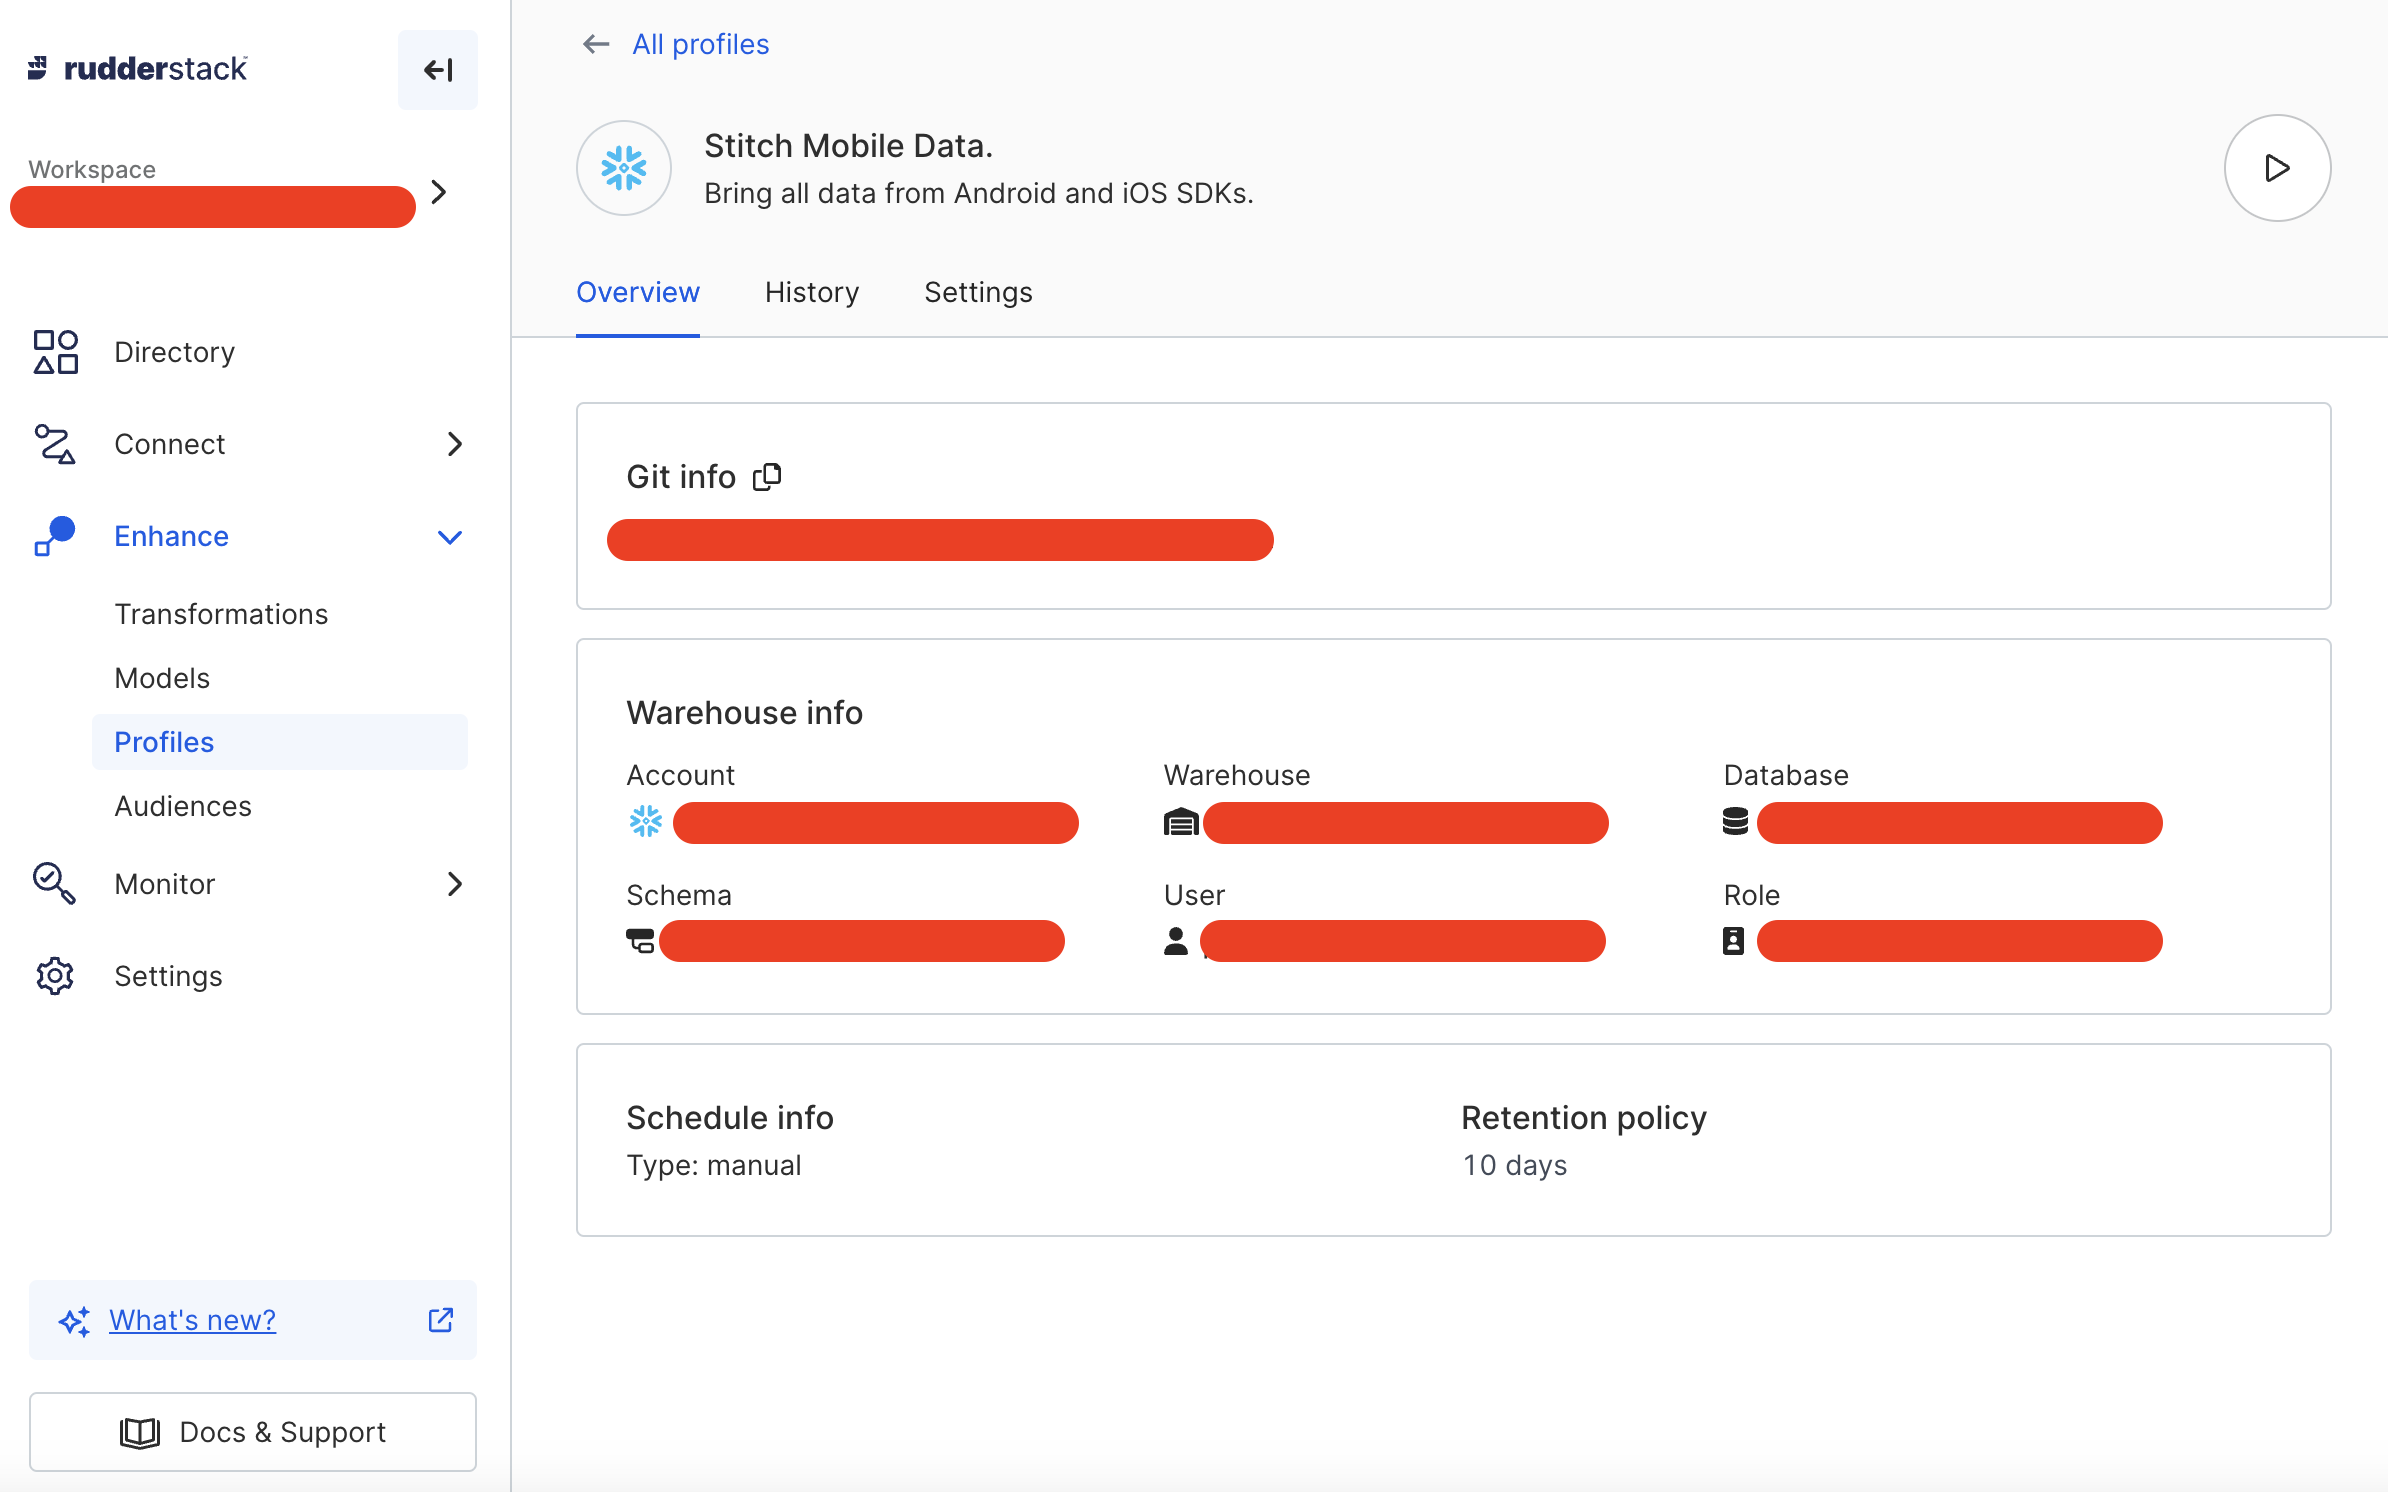Click the redacted workspace name
The width and height of the screenshot is (2388, 1492).
pos(213,207)
